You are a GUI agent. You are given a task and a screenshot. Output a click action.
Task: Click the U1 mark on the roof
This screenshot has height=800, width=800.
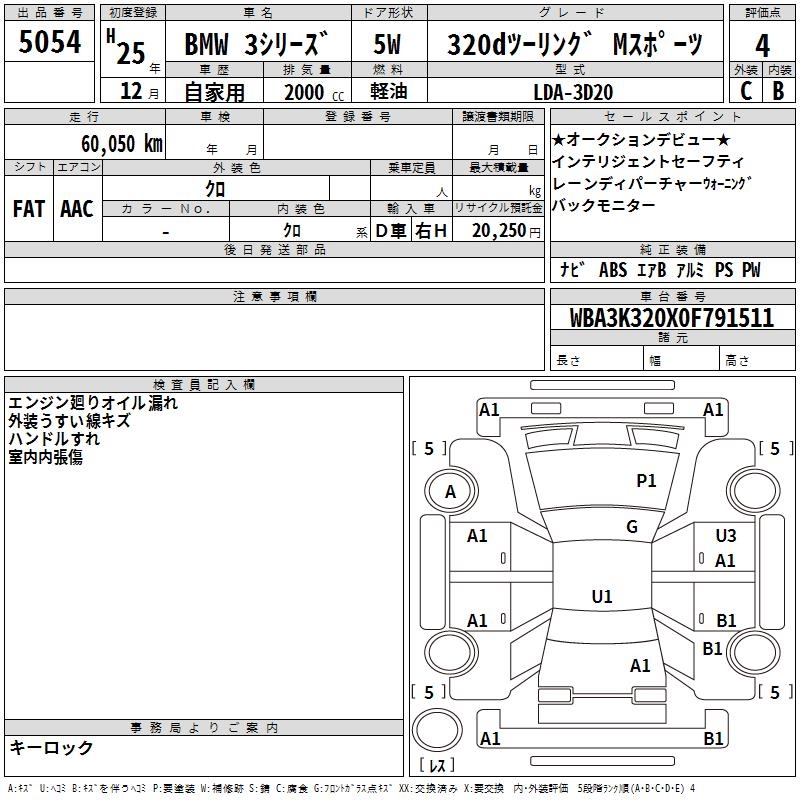point(602,596)
